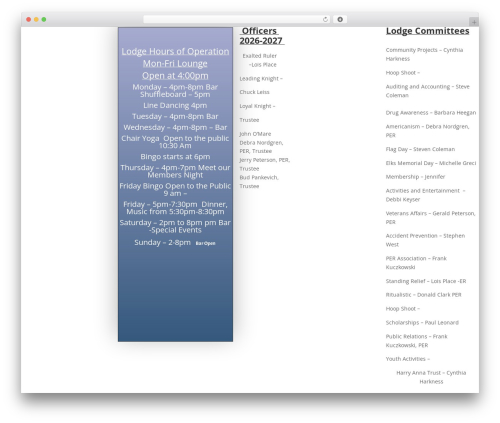500x423 pixels.
Task: Select the Officers 2026-2027 heading
Action: tap(262, 36)
